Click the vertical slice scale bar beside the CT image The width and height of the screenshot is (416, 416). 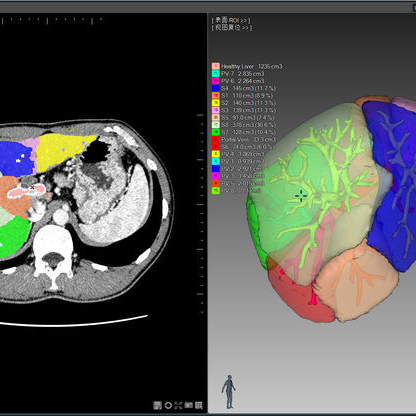201,213
